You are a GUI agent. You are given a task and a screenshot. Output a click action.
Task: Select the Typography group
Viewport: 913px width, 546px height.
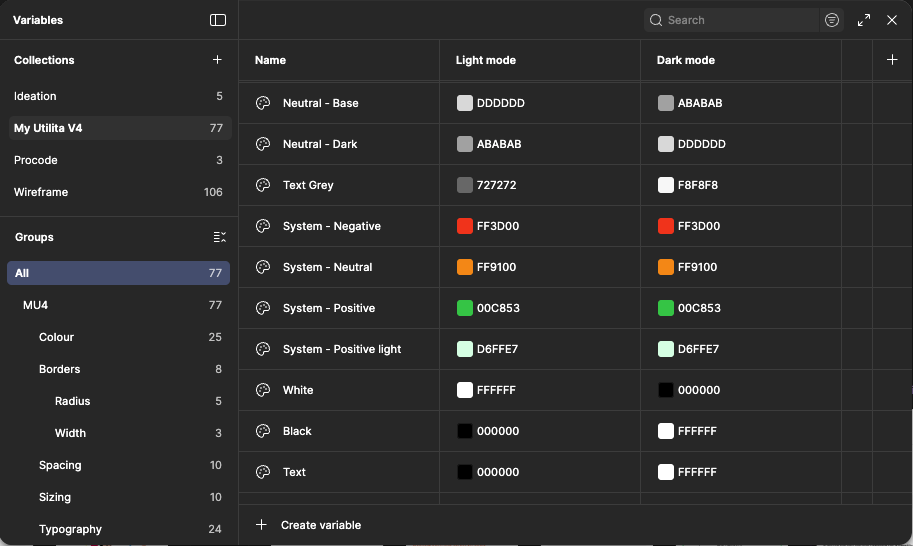click(118, 529)
